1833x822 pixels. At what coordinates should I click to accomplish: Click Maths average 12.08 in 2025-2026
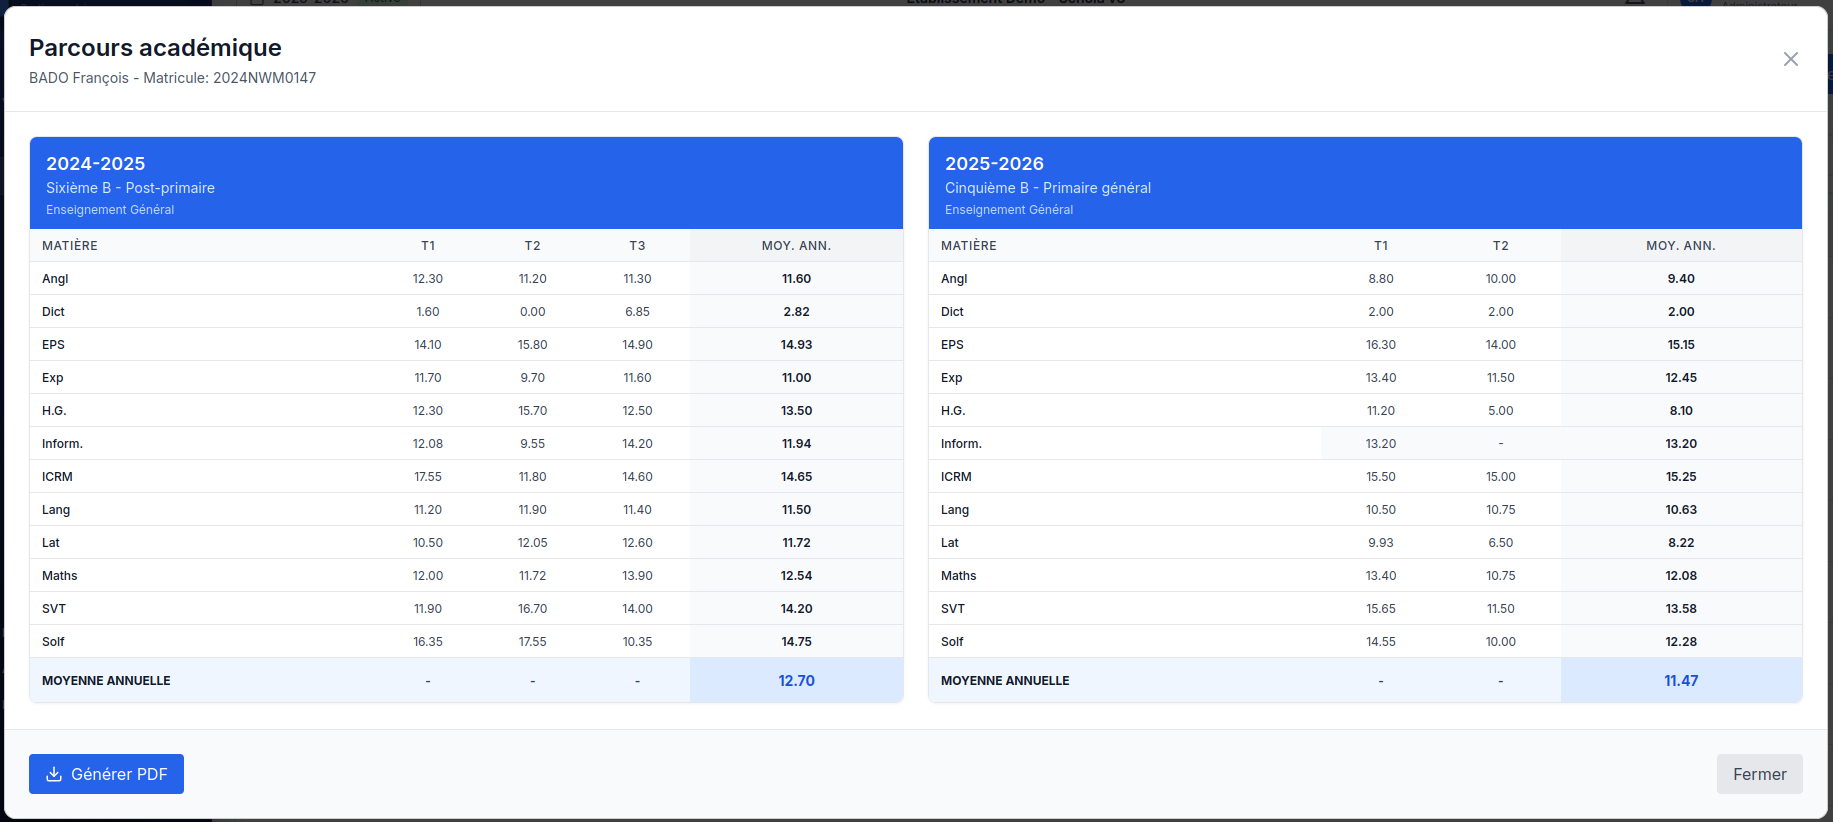(1681, 576)
